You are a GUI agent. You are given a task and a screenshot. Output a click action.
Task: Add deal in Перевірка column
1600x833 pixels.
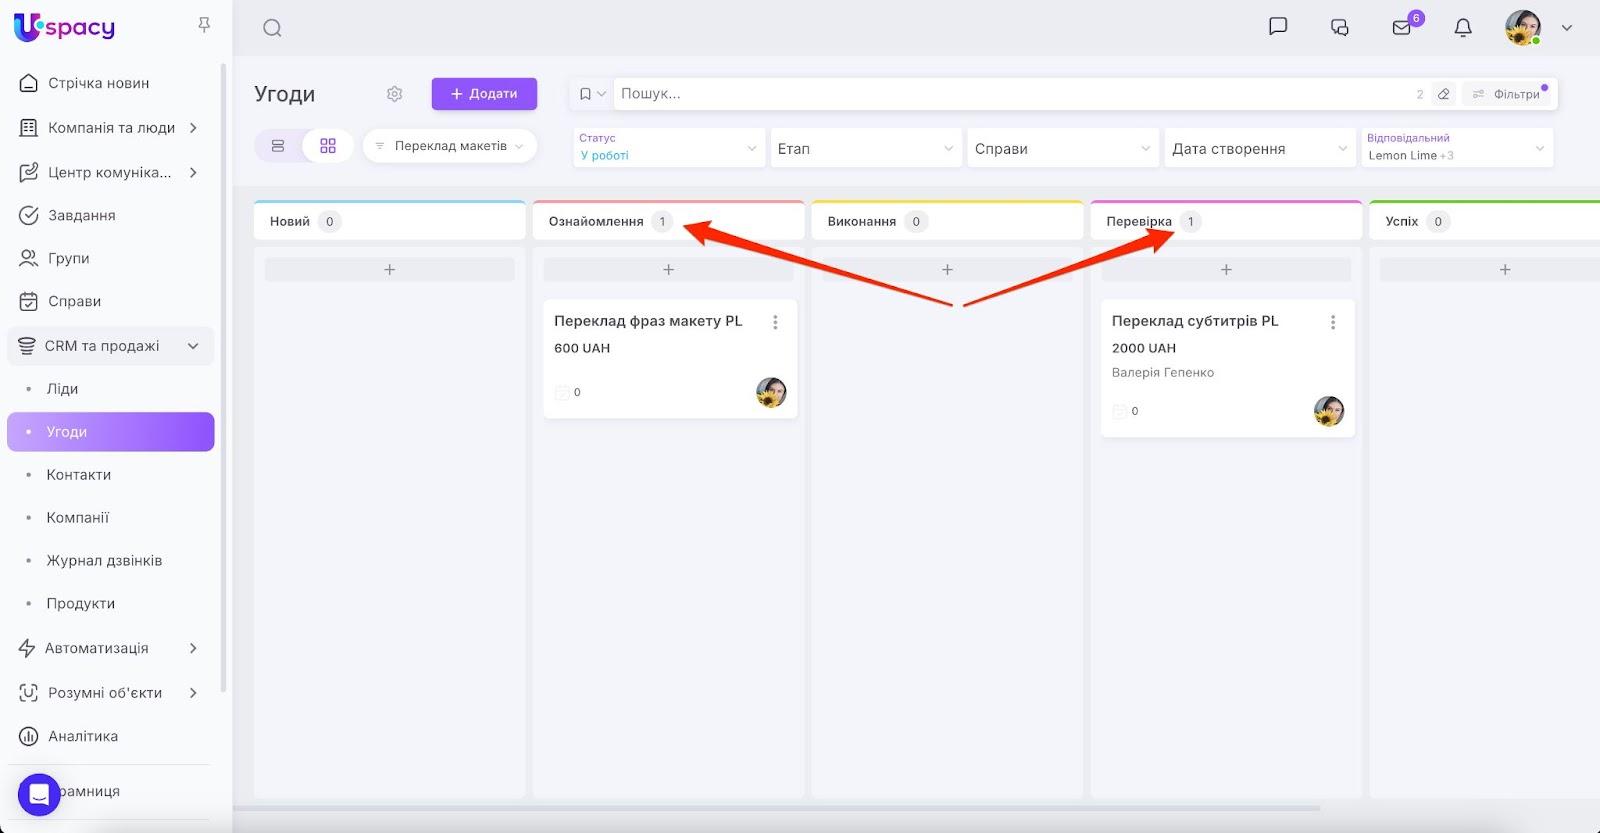(1226, 269)
